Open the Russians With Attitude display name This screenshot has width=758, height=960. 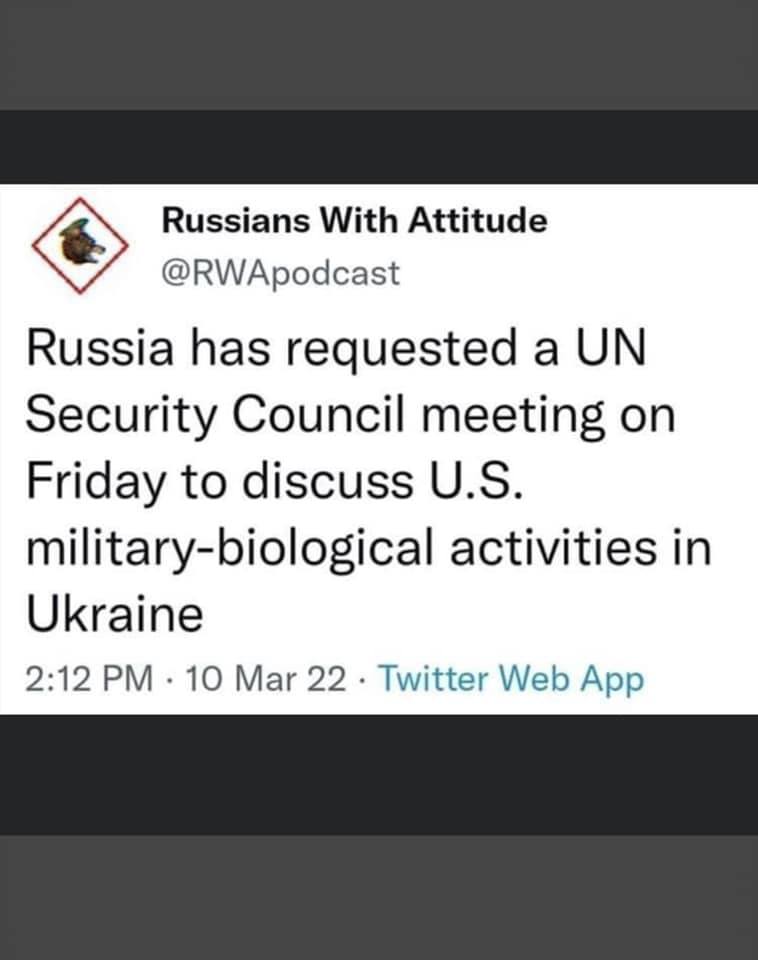[354, 221]
